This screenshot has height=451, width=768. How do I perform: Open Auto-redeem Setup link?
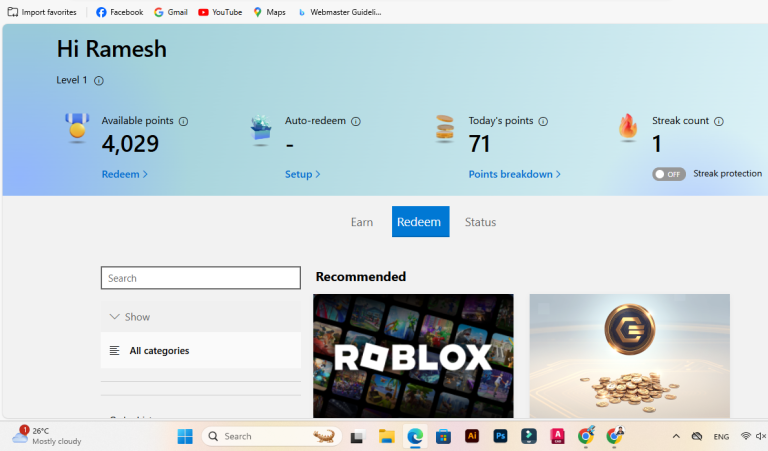(x=303, y=174)
